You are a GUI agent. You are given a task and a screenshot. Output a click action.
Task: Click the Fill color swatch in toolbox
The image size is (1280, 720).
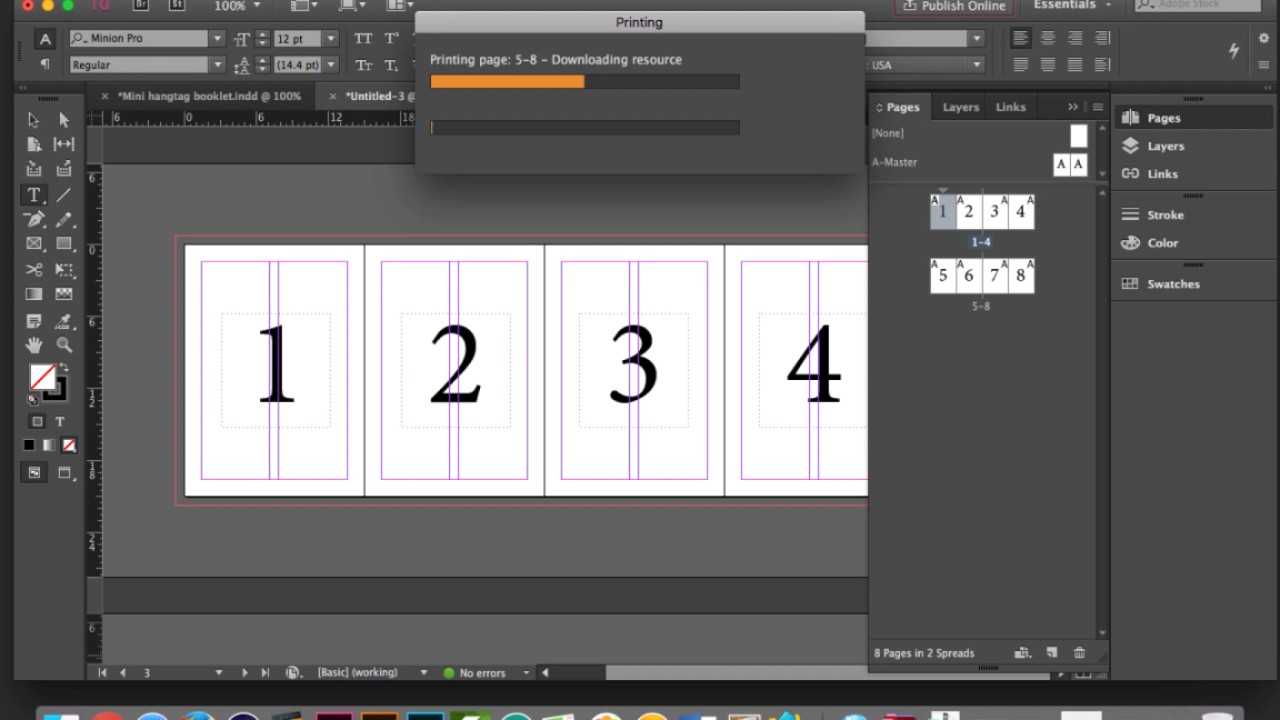click(42, 377)
